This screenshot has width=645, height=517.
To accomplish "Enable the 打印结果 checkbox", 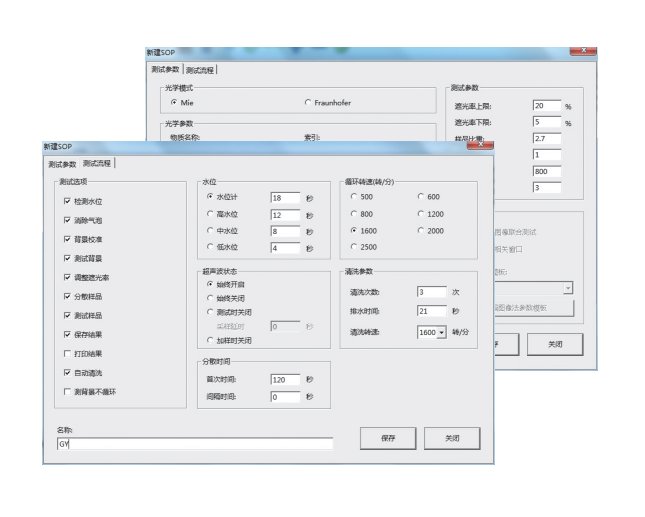I will pos(66,353).
